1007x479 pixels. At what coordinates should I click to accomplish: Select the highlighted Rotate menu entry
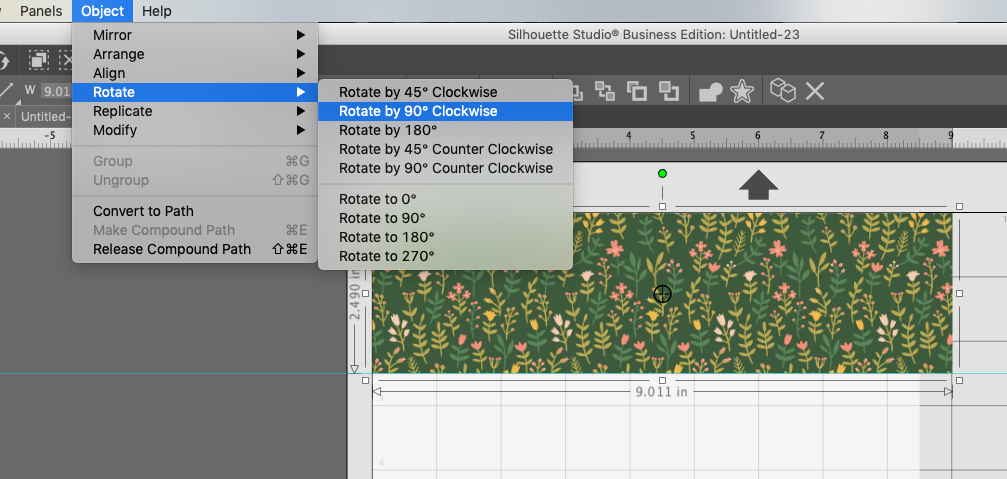(x=195, y=92)
